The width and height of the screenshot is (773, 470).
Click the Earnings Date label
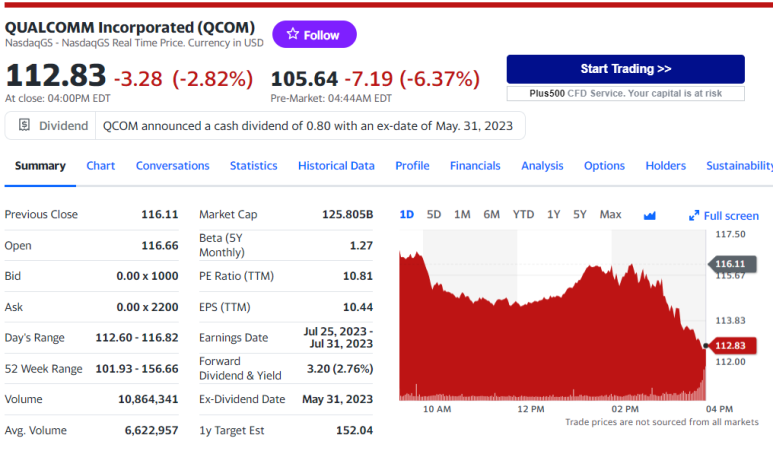click(x=234, y=337)
